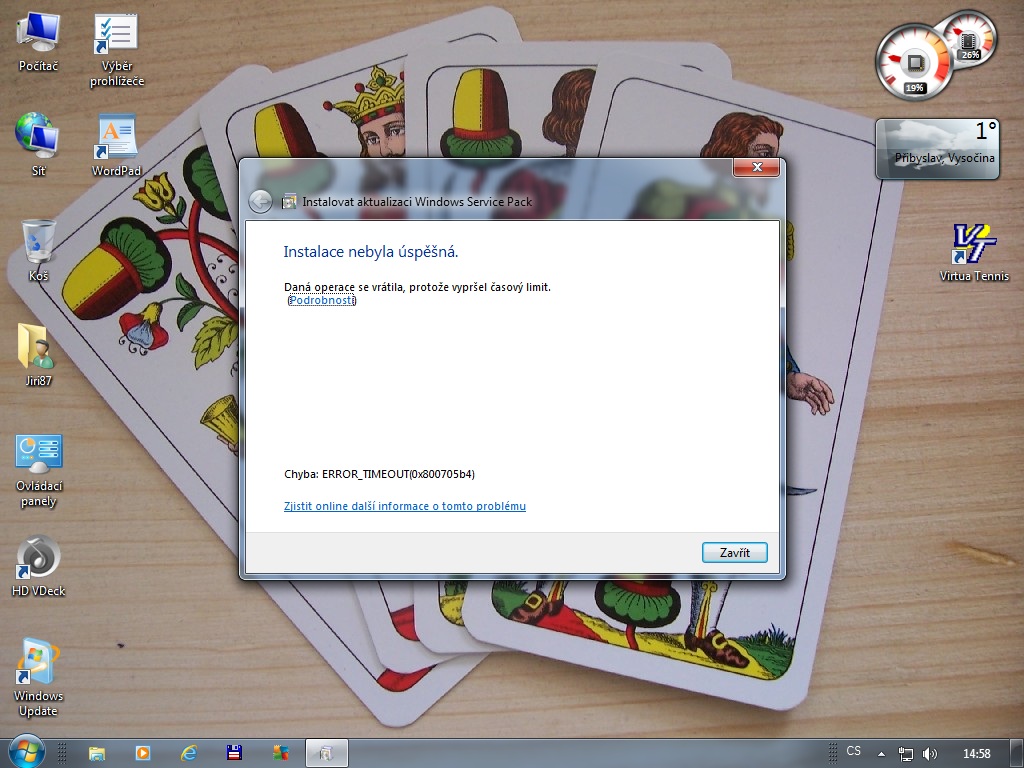Screen dimensions: 1024x768
Task: Click the dialog title Instalovat aktualizaci text
Action: 417,202
